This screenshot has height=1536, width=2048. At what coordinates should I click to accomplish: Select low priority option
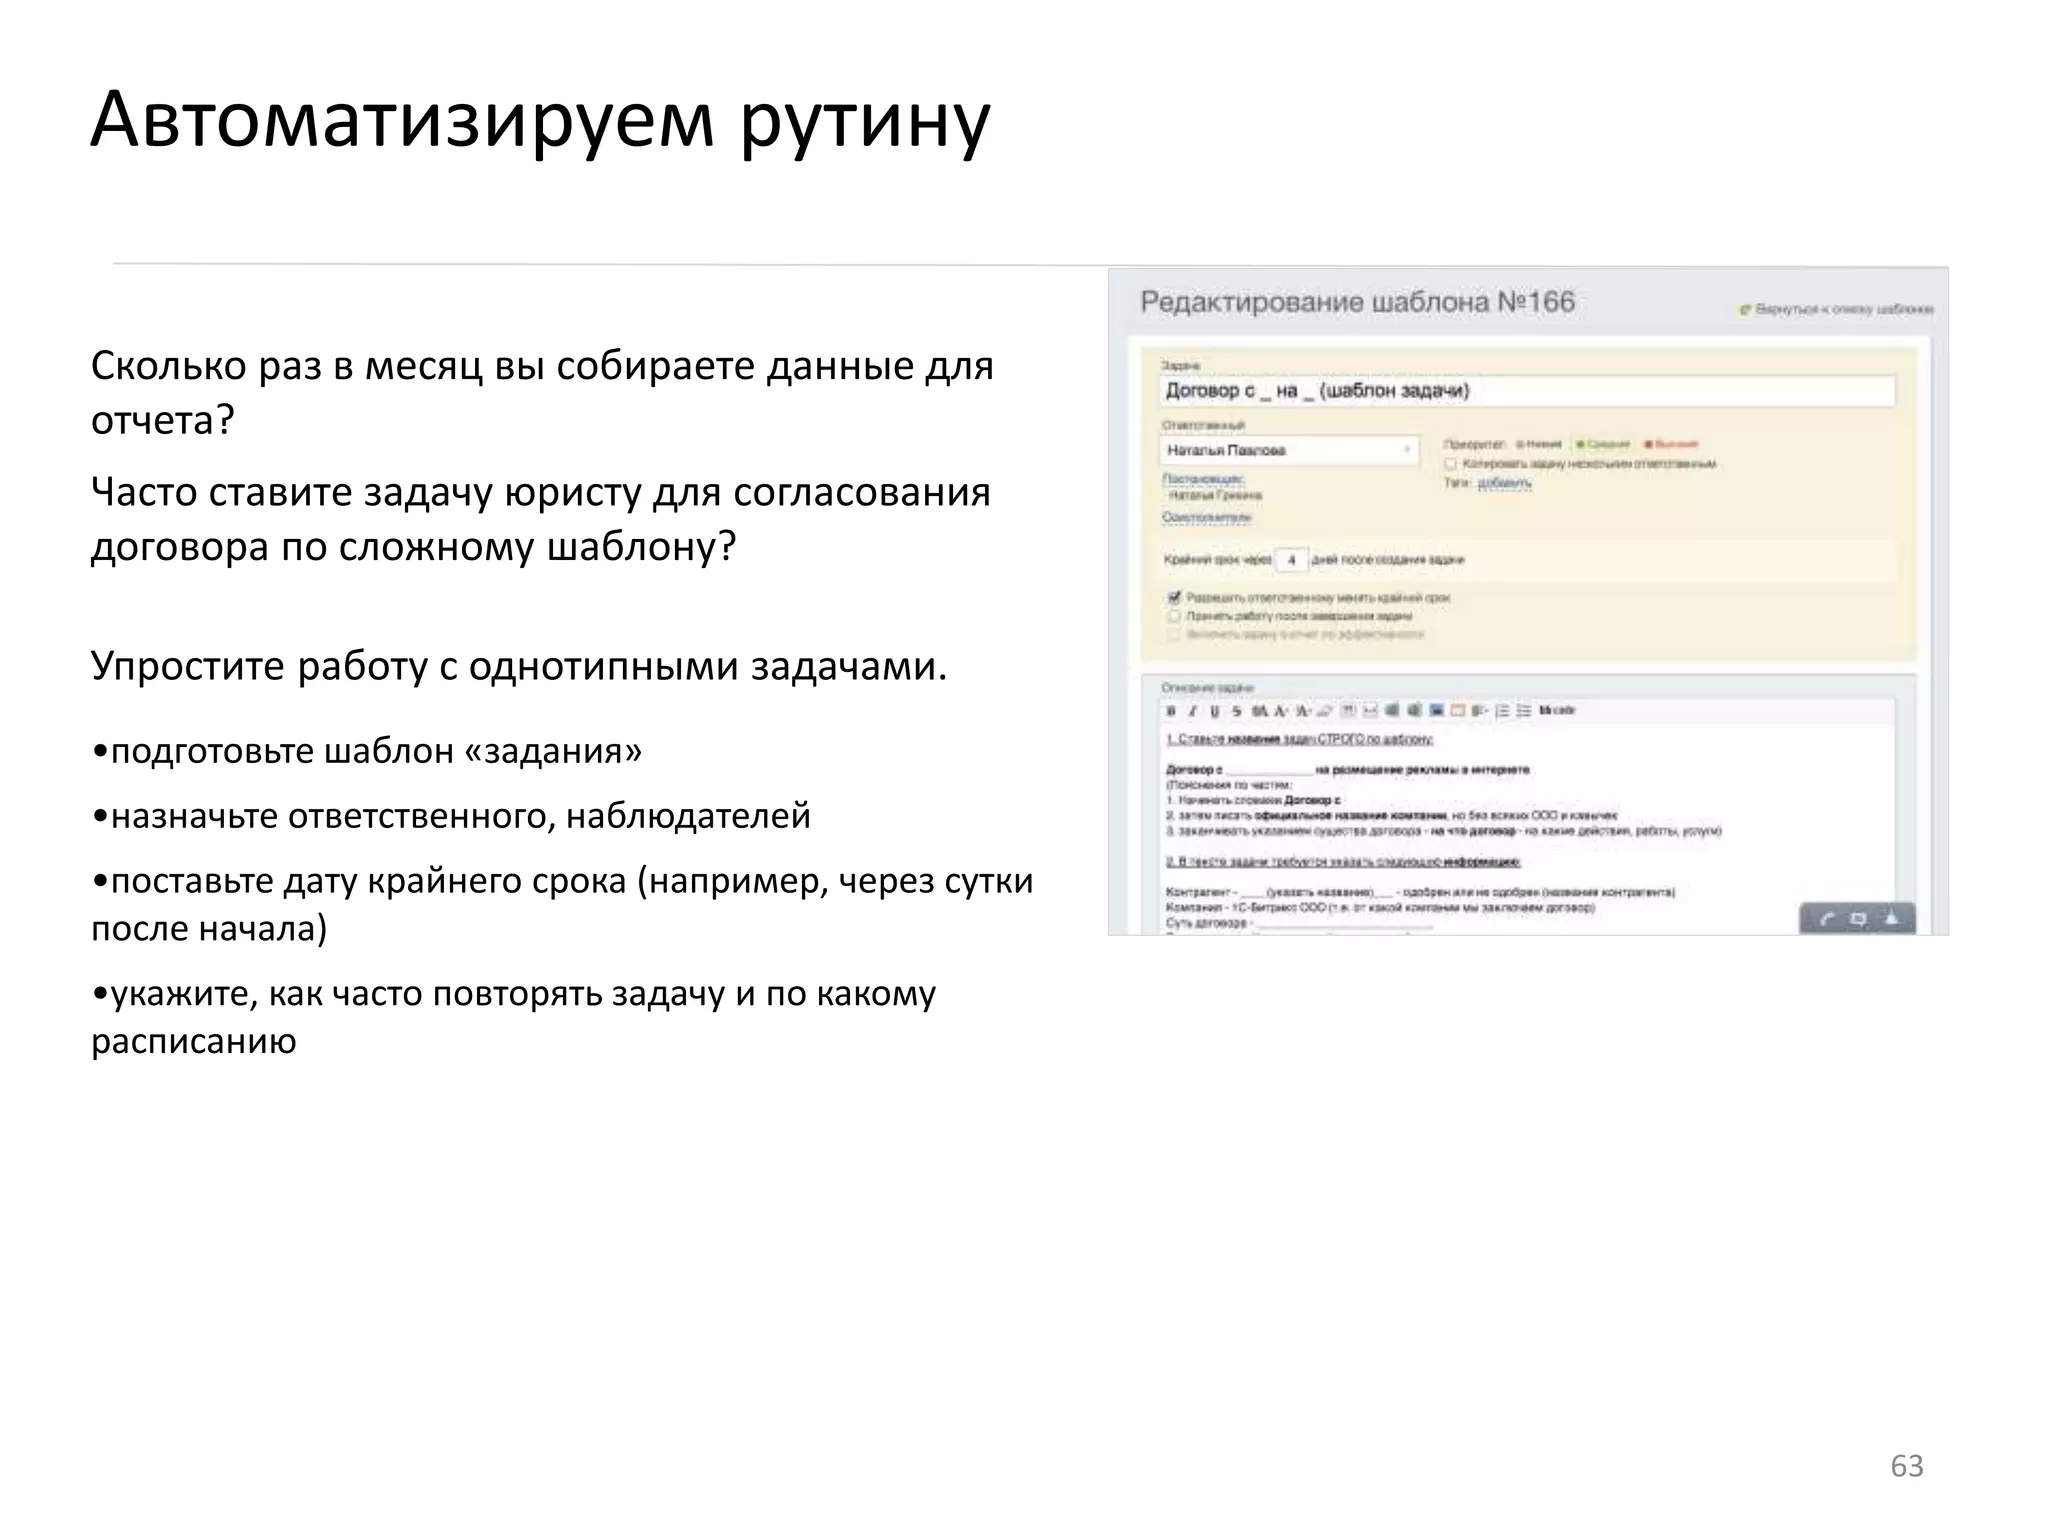click(1538, 444)
